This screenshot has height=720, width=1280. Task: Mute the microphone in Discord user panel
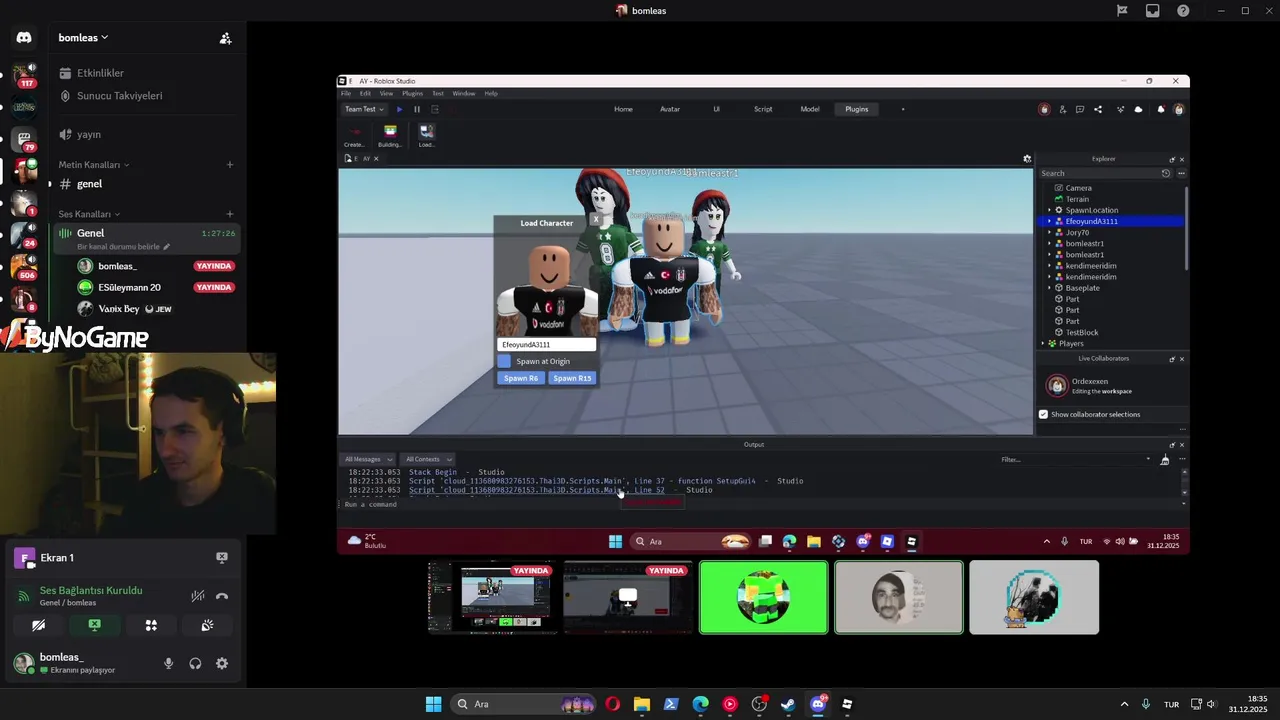click(x=168, y=663)
